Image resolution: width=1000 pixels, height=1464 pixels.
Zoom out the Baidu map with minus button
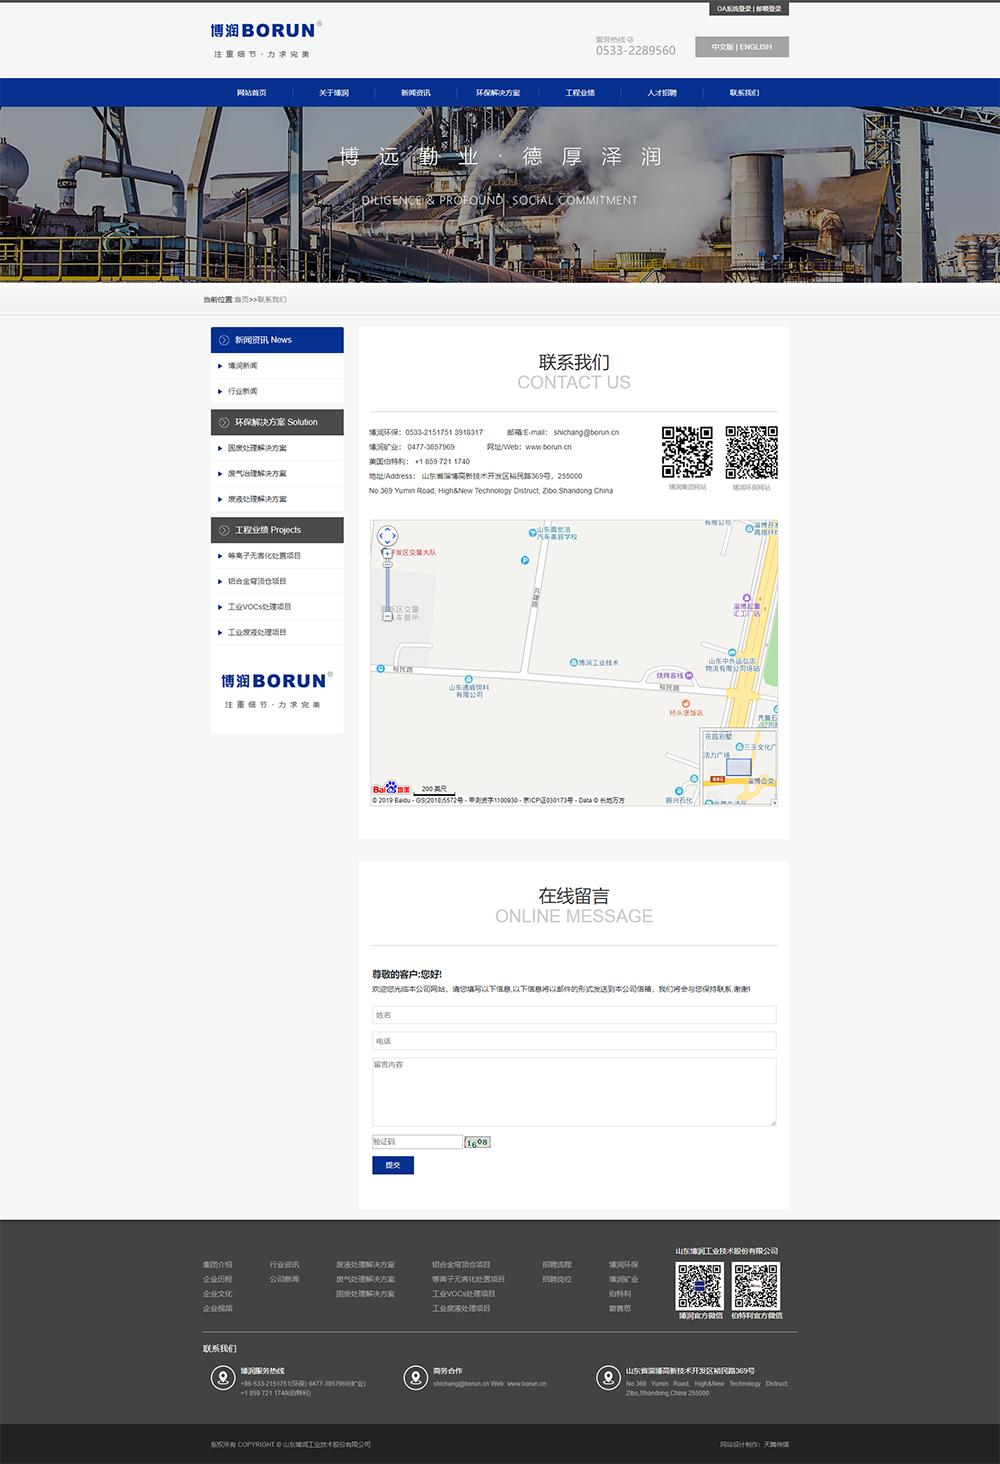click(388, 617)
